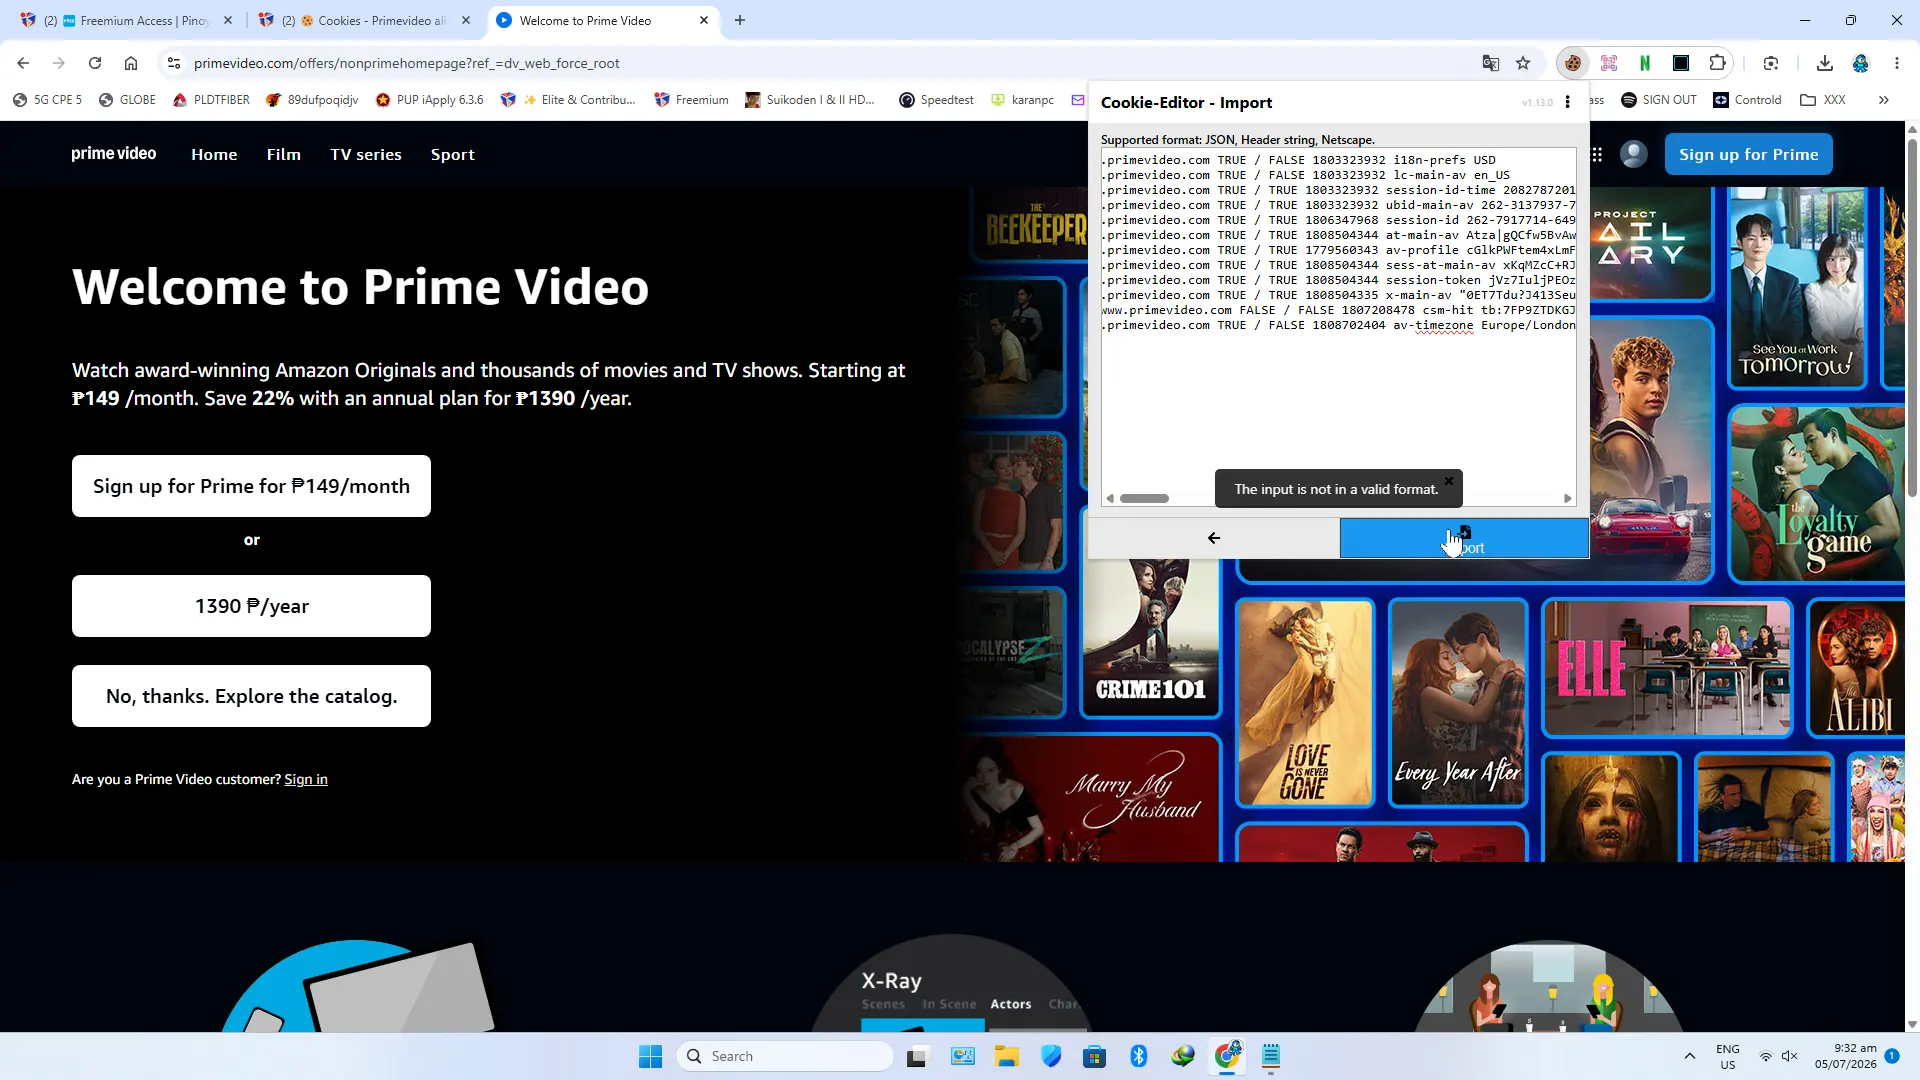Click the Sign up for Prime header button
Screen dimensions: 1920x1080
[1749, 154]
